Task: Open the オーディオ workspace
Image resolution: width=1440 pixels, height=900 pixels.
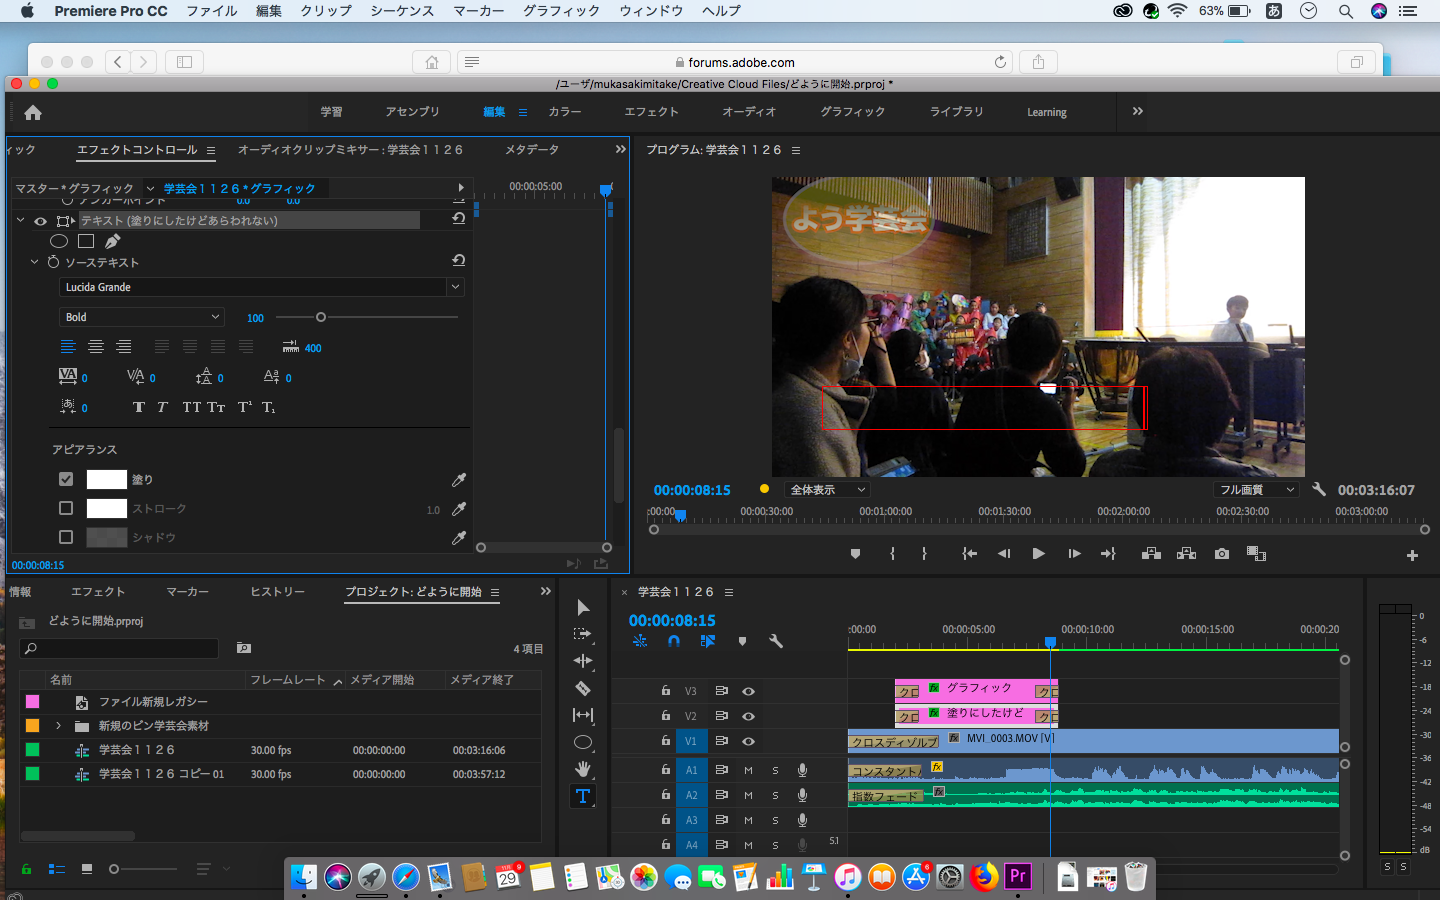Action: click(x=749, y=112)
